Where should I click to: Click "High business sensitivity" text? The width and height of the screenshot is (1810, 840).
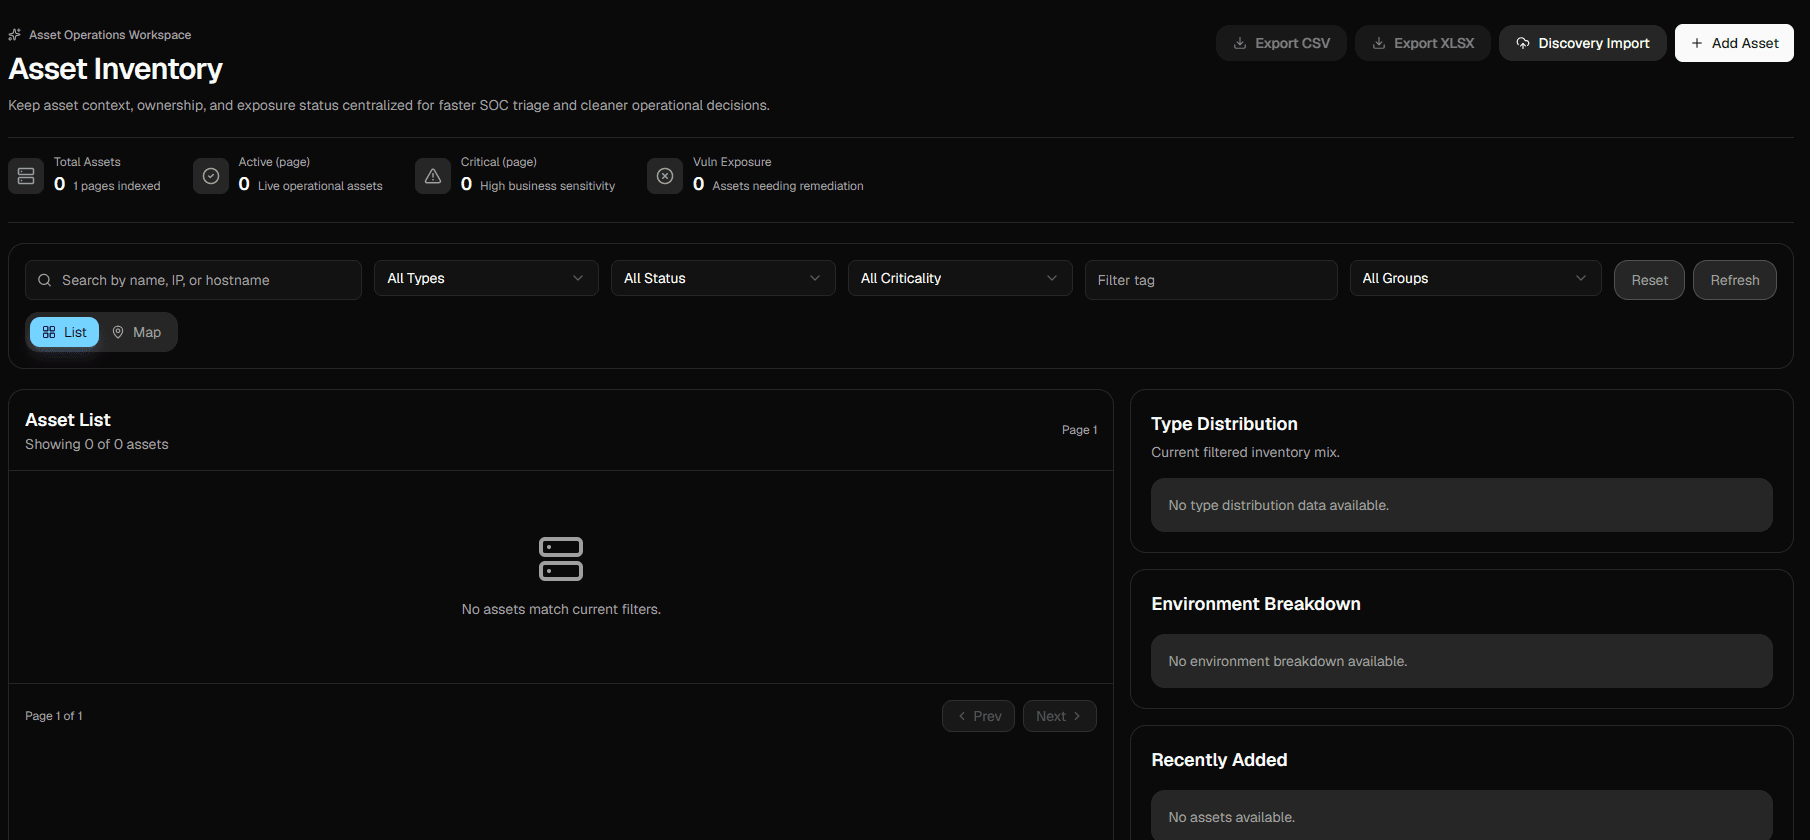click(547, 186)
